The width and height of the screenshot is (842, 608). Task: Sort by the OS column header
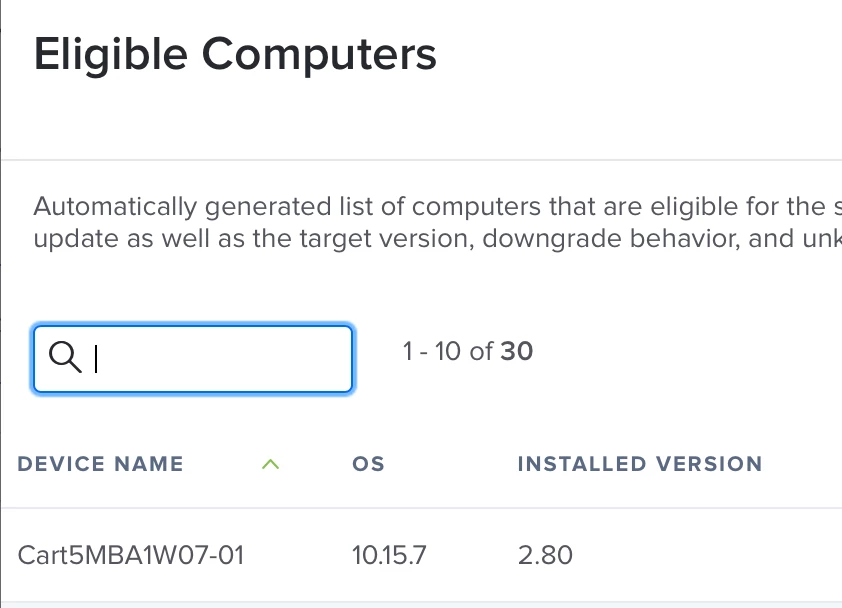pos(368,464)
